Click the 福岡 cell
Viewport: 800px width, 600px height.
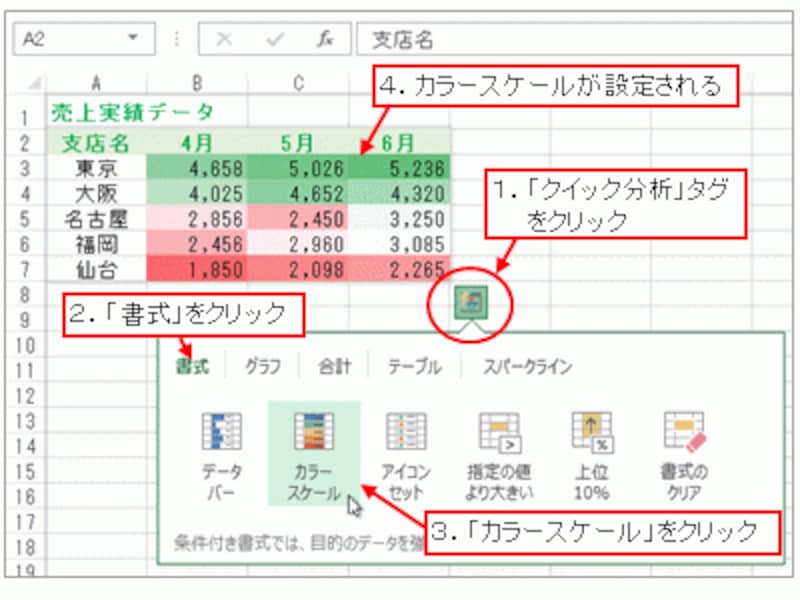[x=96, y=244]
